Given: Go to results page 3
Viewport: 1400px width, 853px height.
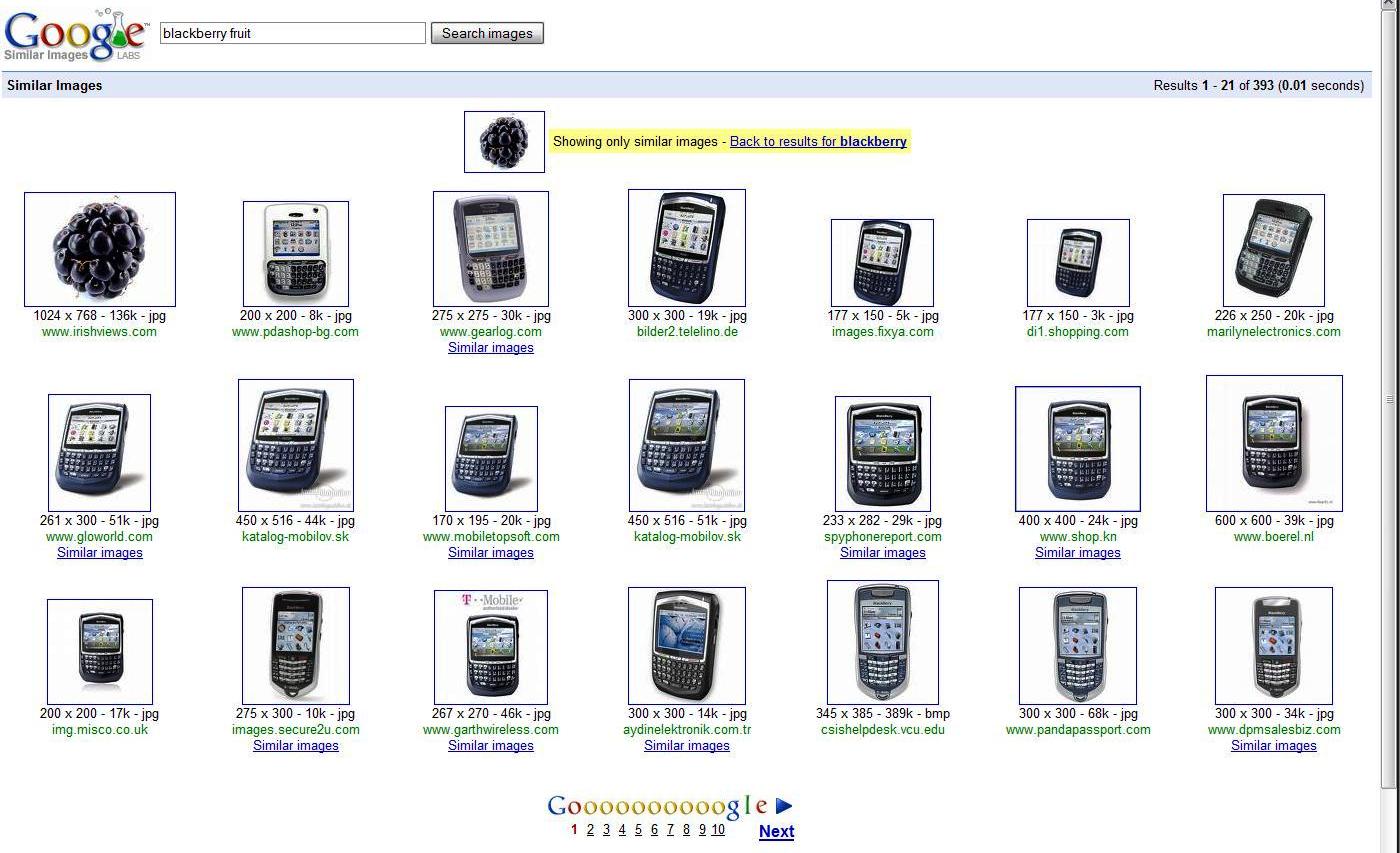Looking at the screenshot, I should pos(606,829).
